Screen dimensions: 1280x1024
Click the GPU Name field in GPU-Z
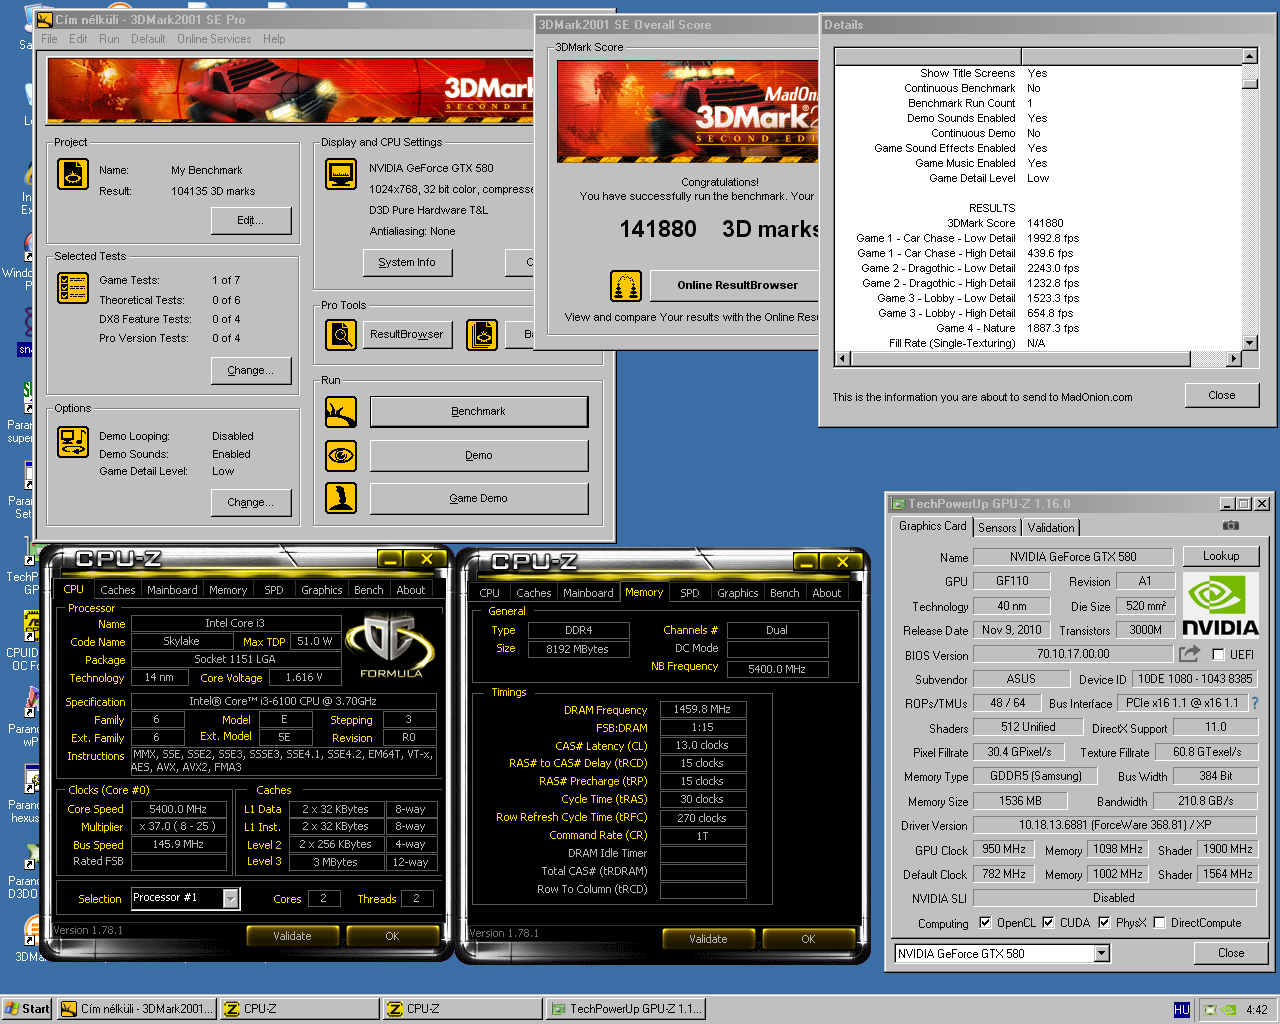(1073, 557)
